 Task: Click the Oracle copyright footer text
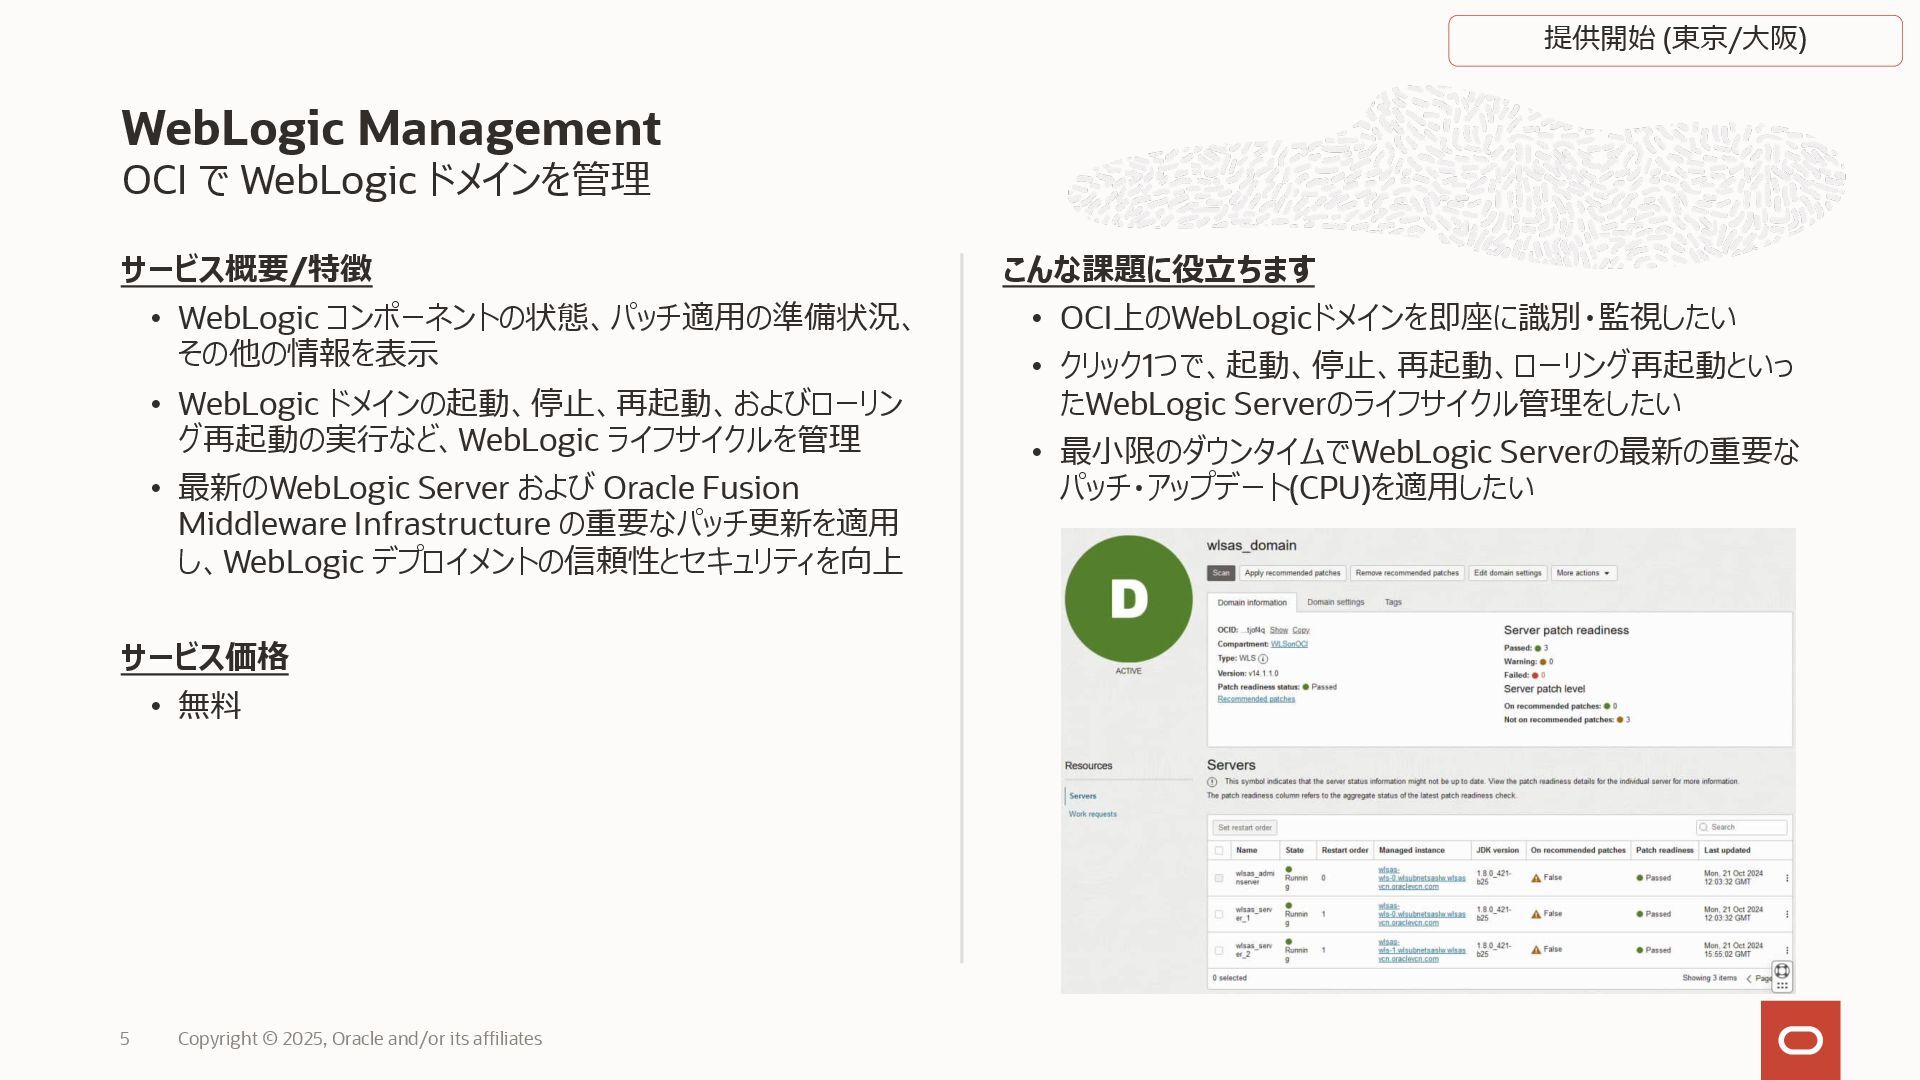point(360,1039)
